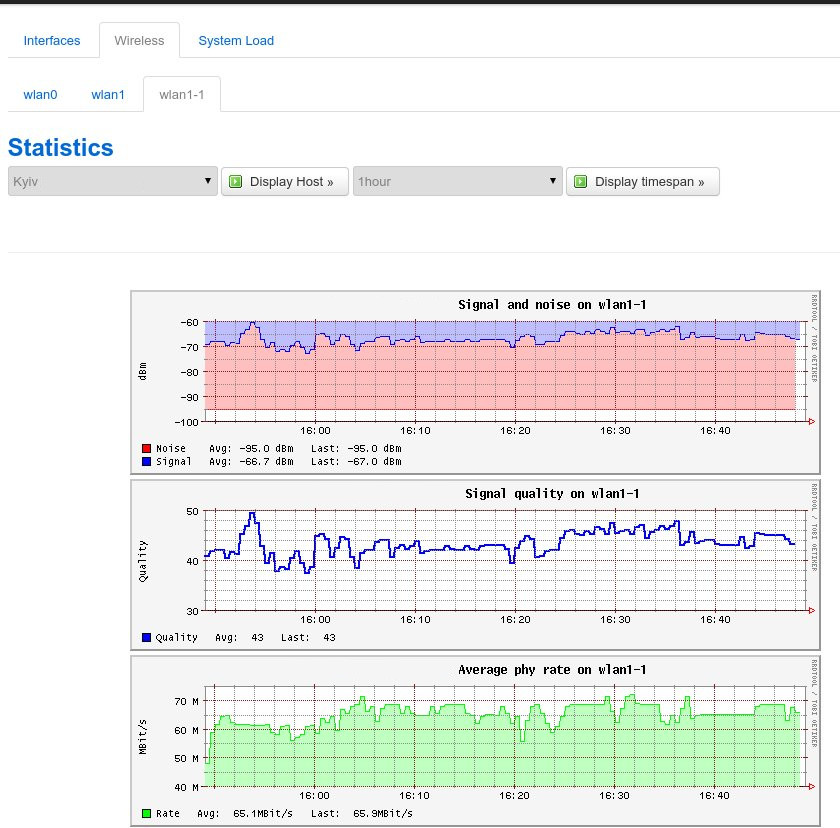
Task: Select the wlan1-1 sub-tab
Action: click(181, 94)
